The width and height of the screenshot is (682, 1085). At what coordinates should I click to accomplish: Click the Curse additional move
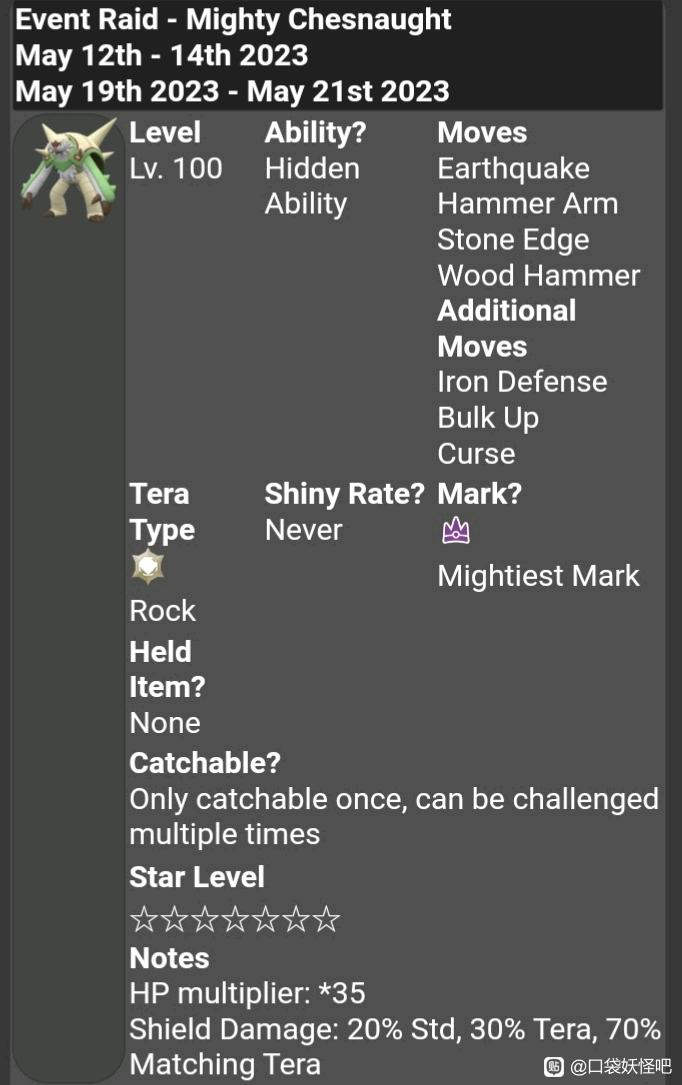point(477,454)
